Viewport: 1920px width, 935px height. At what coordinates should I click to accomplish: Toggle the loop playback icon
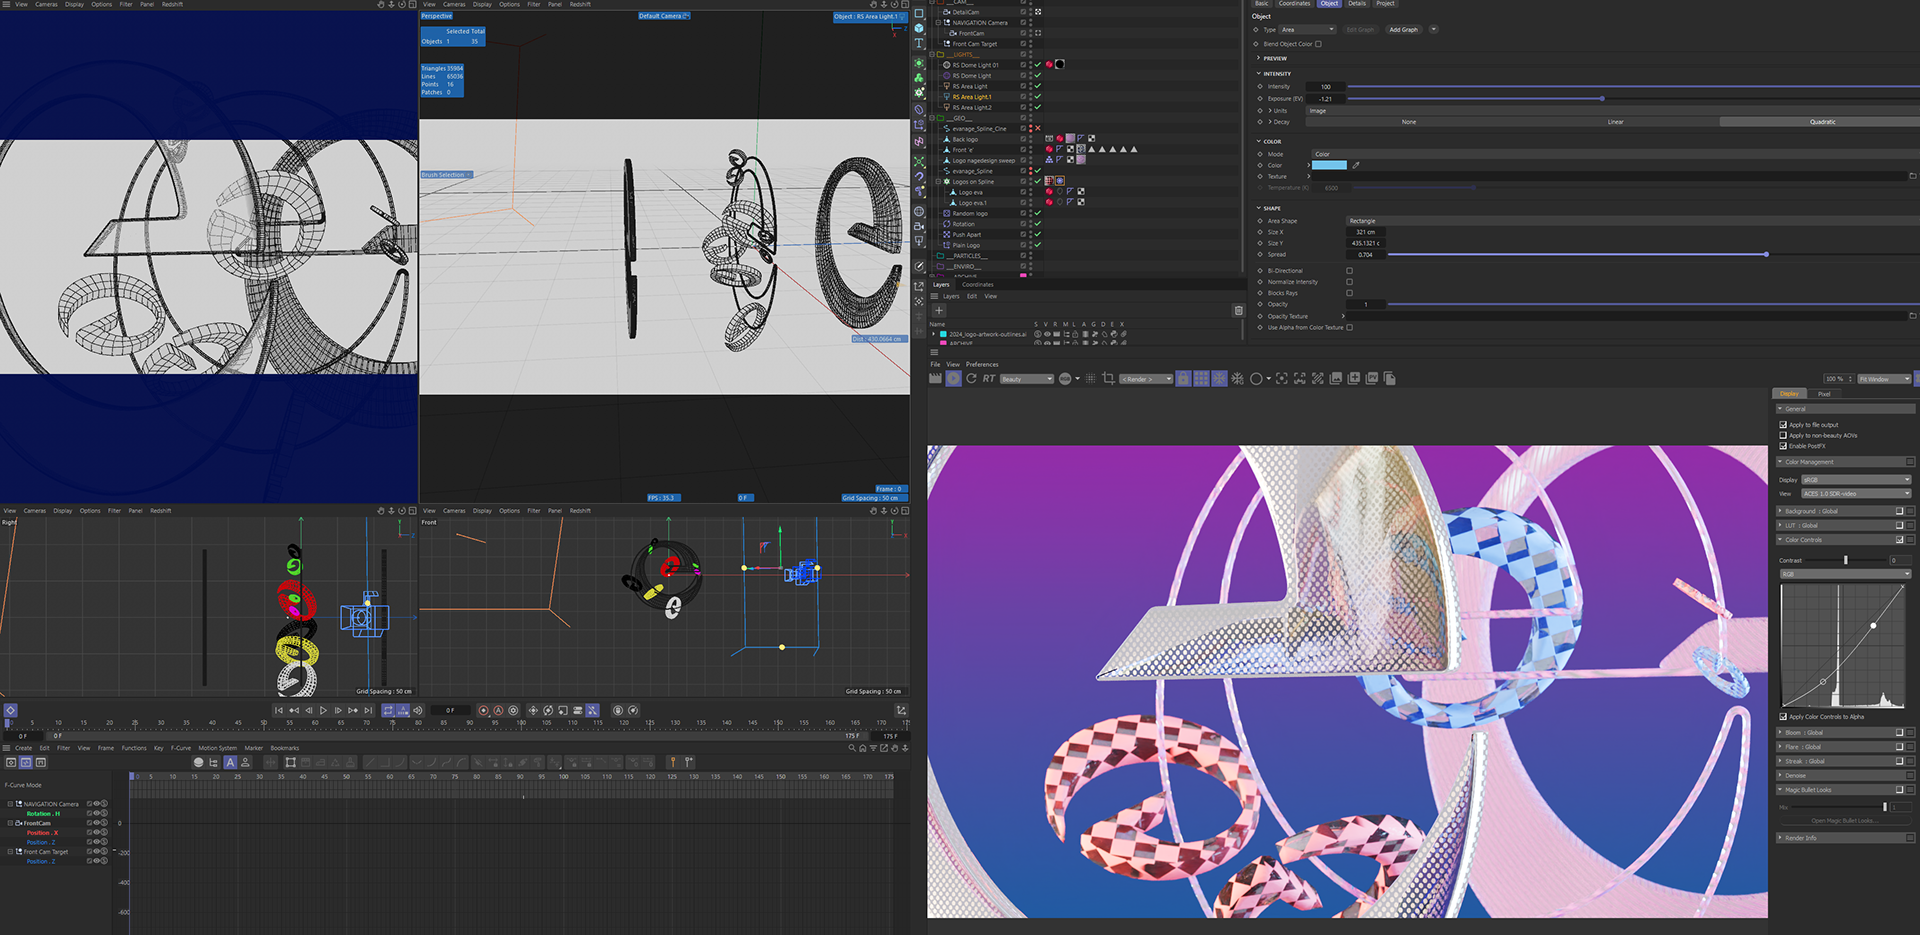tap(388, 710)
